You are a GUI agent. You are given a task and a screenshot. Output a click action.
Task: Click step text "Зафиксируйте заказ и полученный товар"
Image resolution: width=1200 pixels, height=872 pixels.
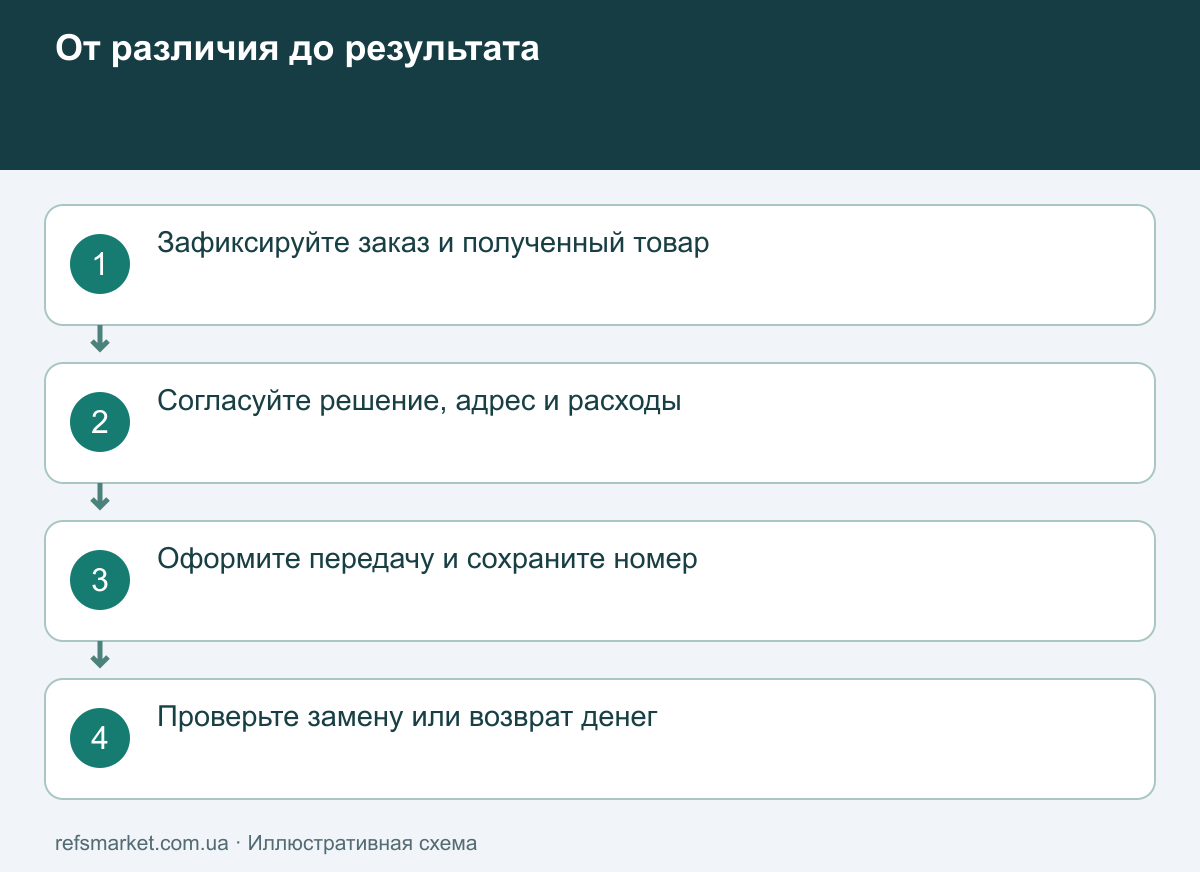point(433,243)
